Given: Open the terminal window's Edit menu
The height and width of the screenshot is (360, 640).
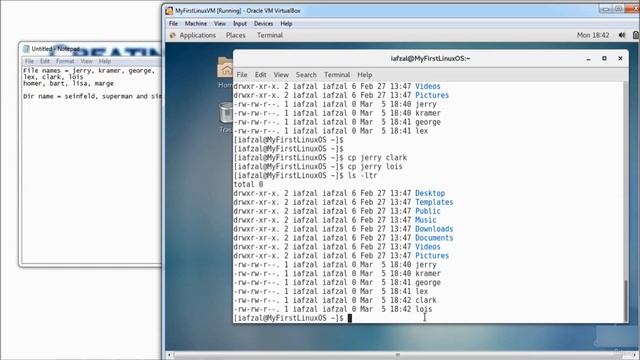Looking at the screenshot, I should pyautogui.click(x=260, y=75).
